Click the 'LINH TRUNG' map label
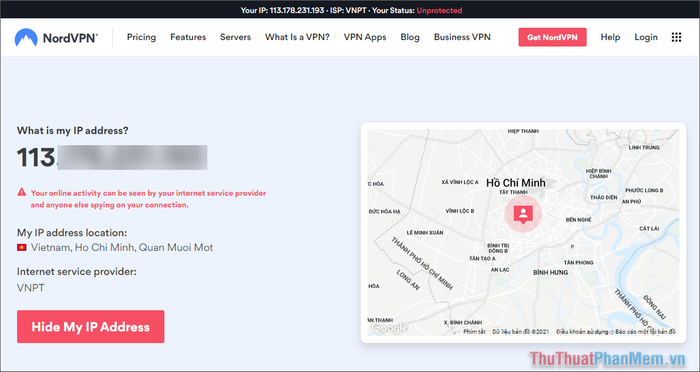This screenshot has height=372, width=700. click(x=644, y=147)
